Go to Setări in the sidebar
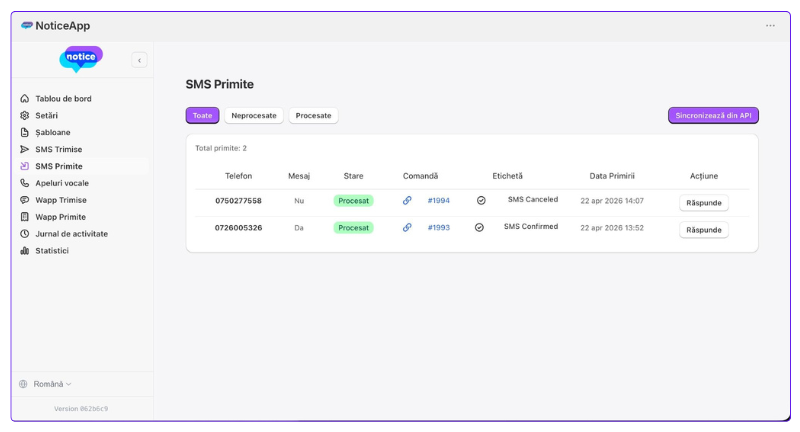The width and height of the screenshot is (800, 432). tap(46, 115)
